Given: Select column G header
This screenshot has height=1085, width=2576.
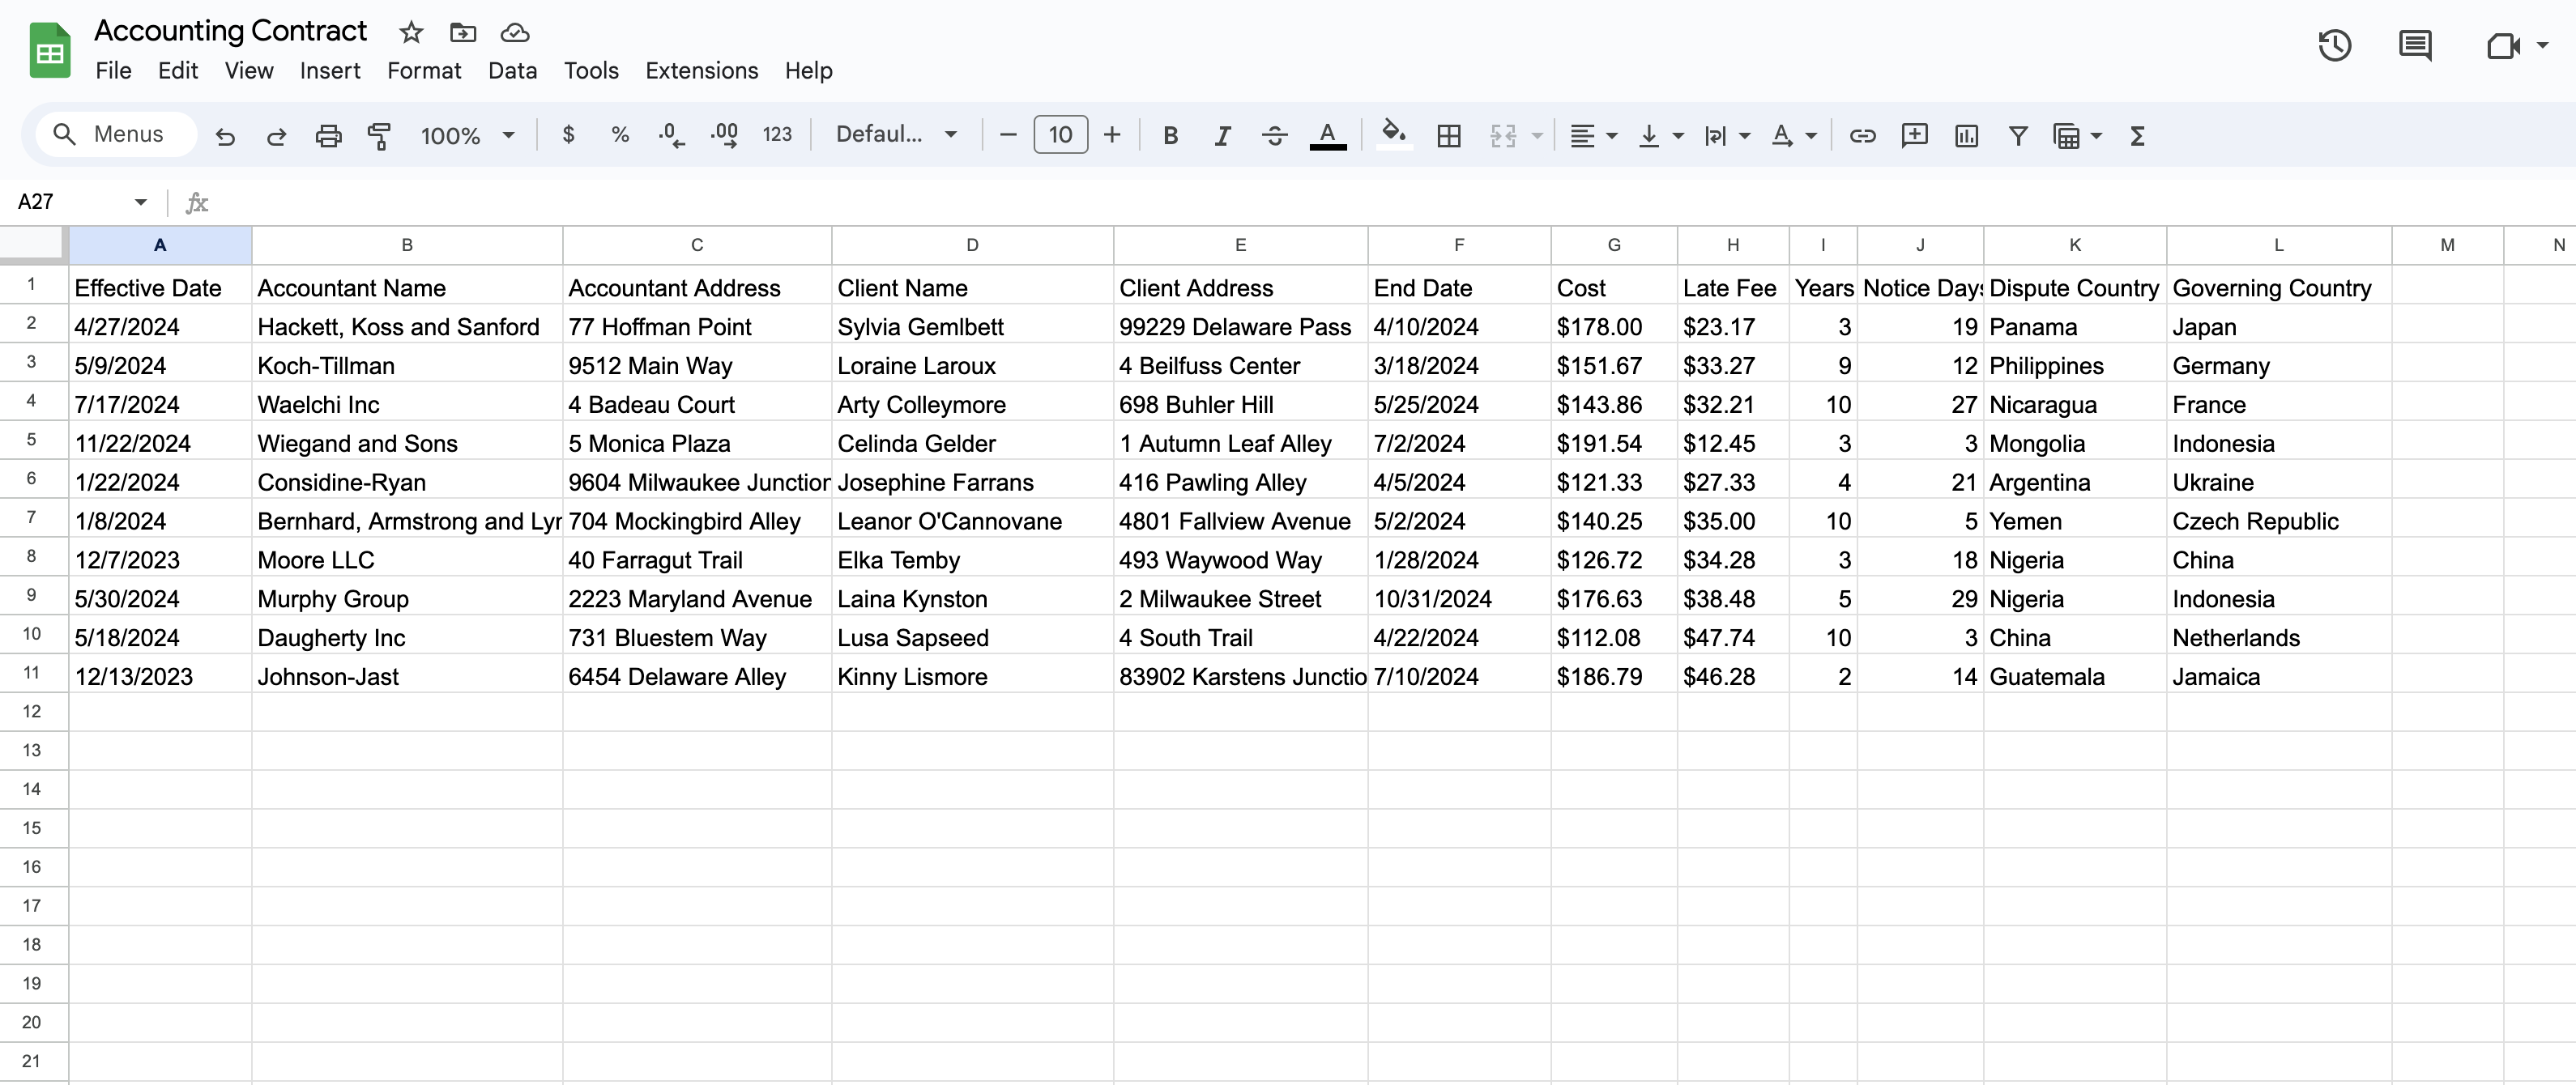Looking at the screenshot, I should click(x=1613, y=245).
